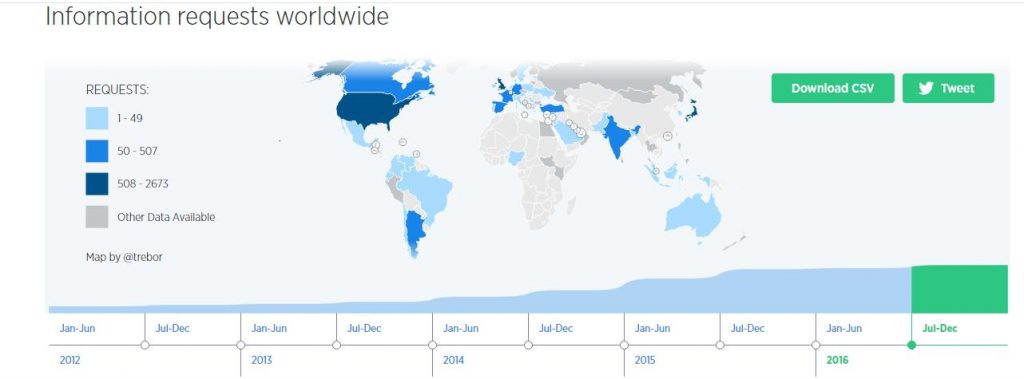1024x379 pixels.
Task: Open the @trebor map credit link
Action: click(142, 257)
